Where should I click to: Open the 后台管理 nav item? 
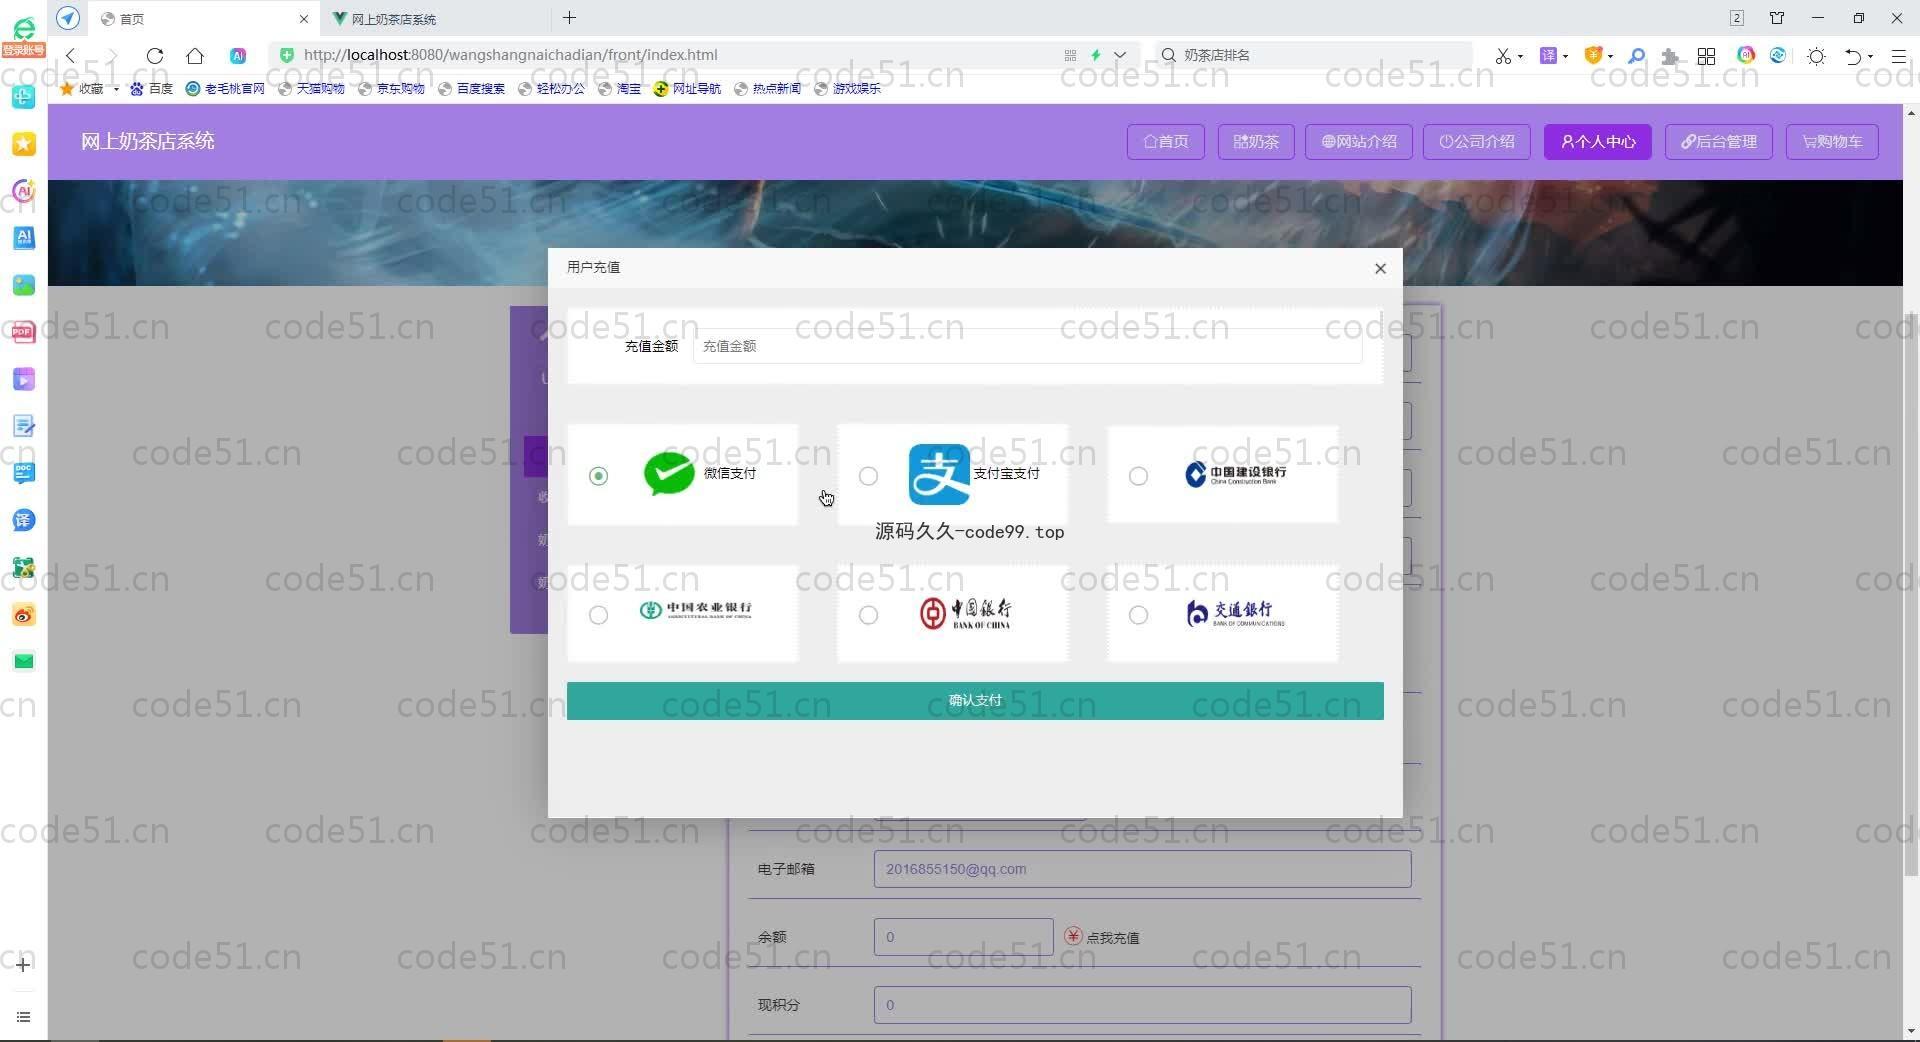[x=1719, y=142]
